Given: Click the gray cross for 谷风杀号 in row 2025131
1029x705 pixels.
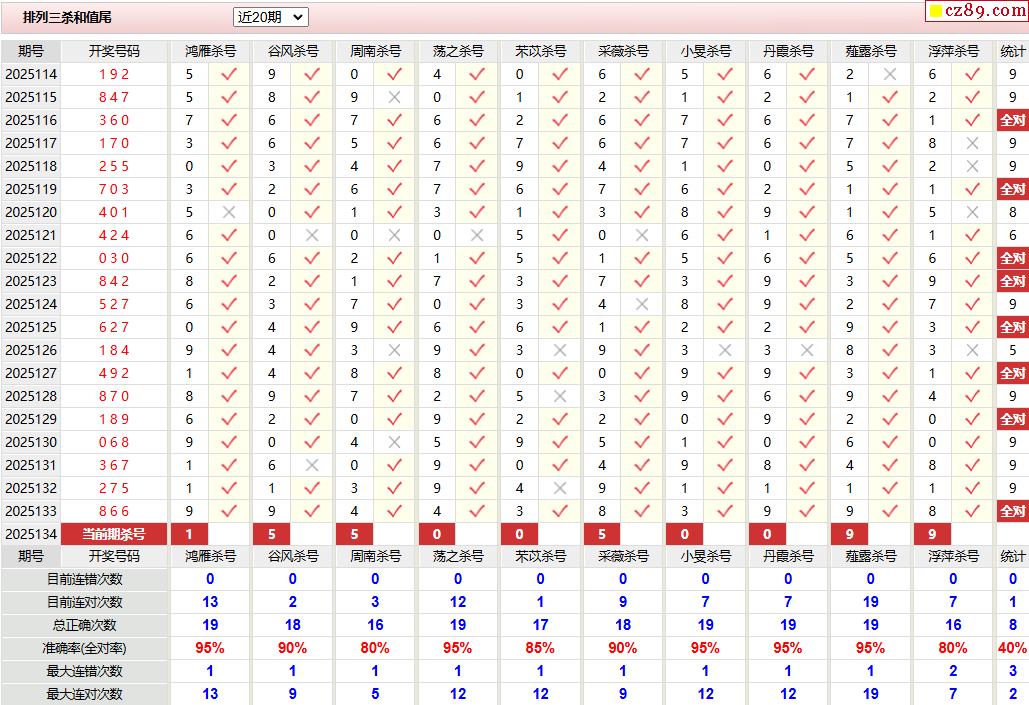Looking at the screenshot, I should pyautogui.click(x=312, y=465).
